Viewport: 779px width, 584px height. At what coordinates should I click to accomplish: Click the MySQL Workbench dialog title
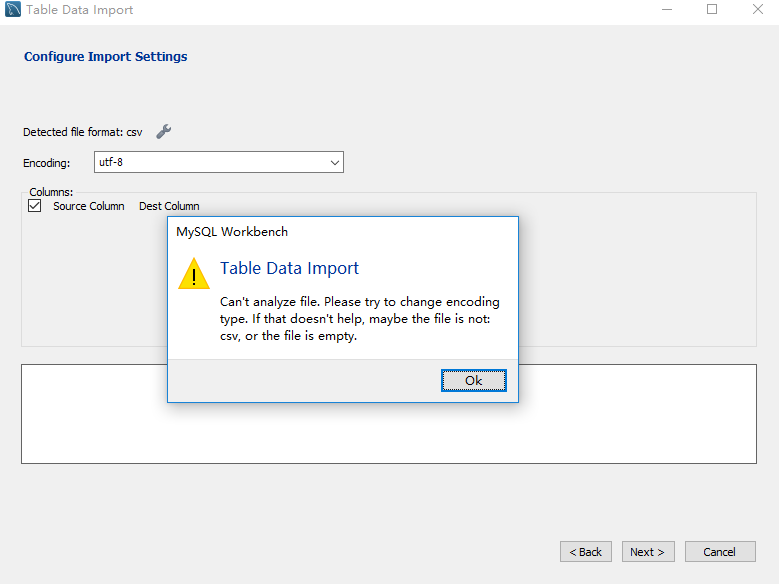coord(232,232)
